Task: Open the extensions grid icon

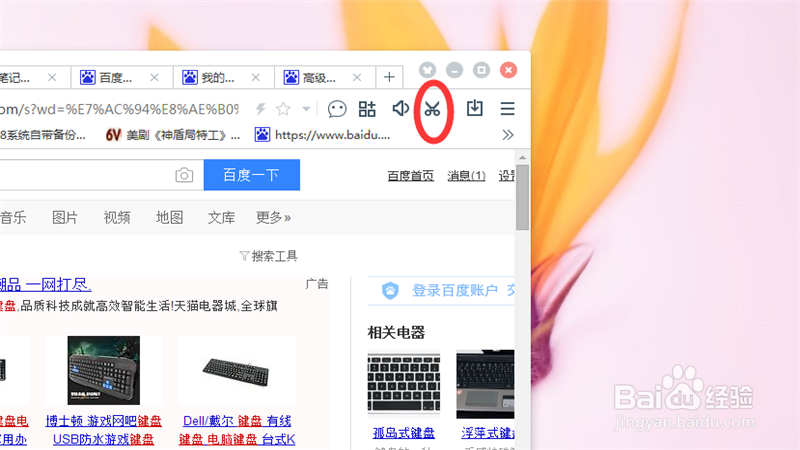Action: click(367, 109)
